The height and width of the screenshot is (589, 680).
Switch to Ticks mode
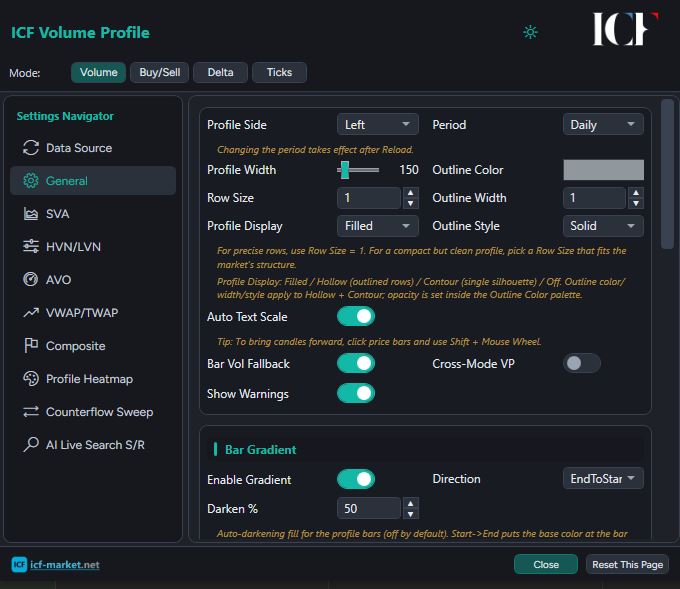tap(279, 72)
